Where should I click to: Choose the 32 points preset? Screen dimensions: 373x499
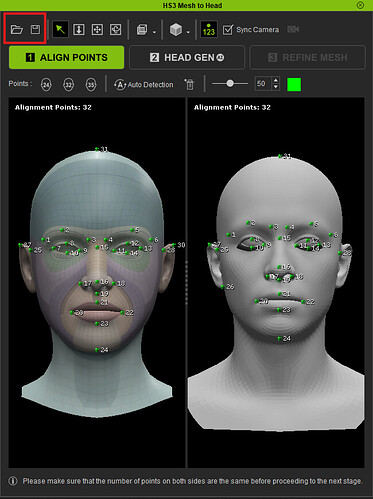pyautogui.click(x=68, y=85)
